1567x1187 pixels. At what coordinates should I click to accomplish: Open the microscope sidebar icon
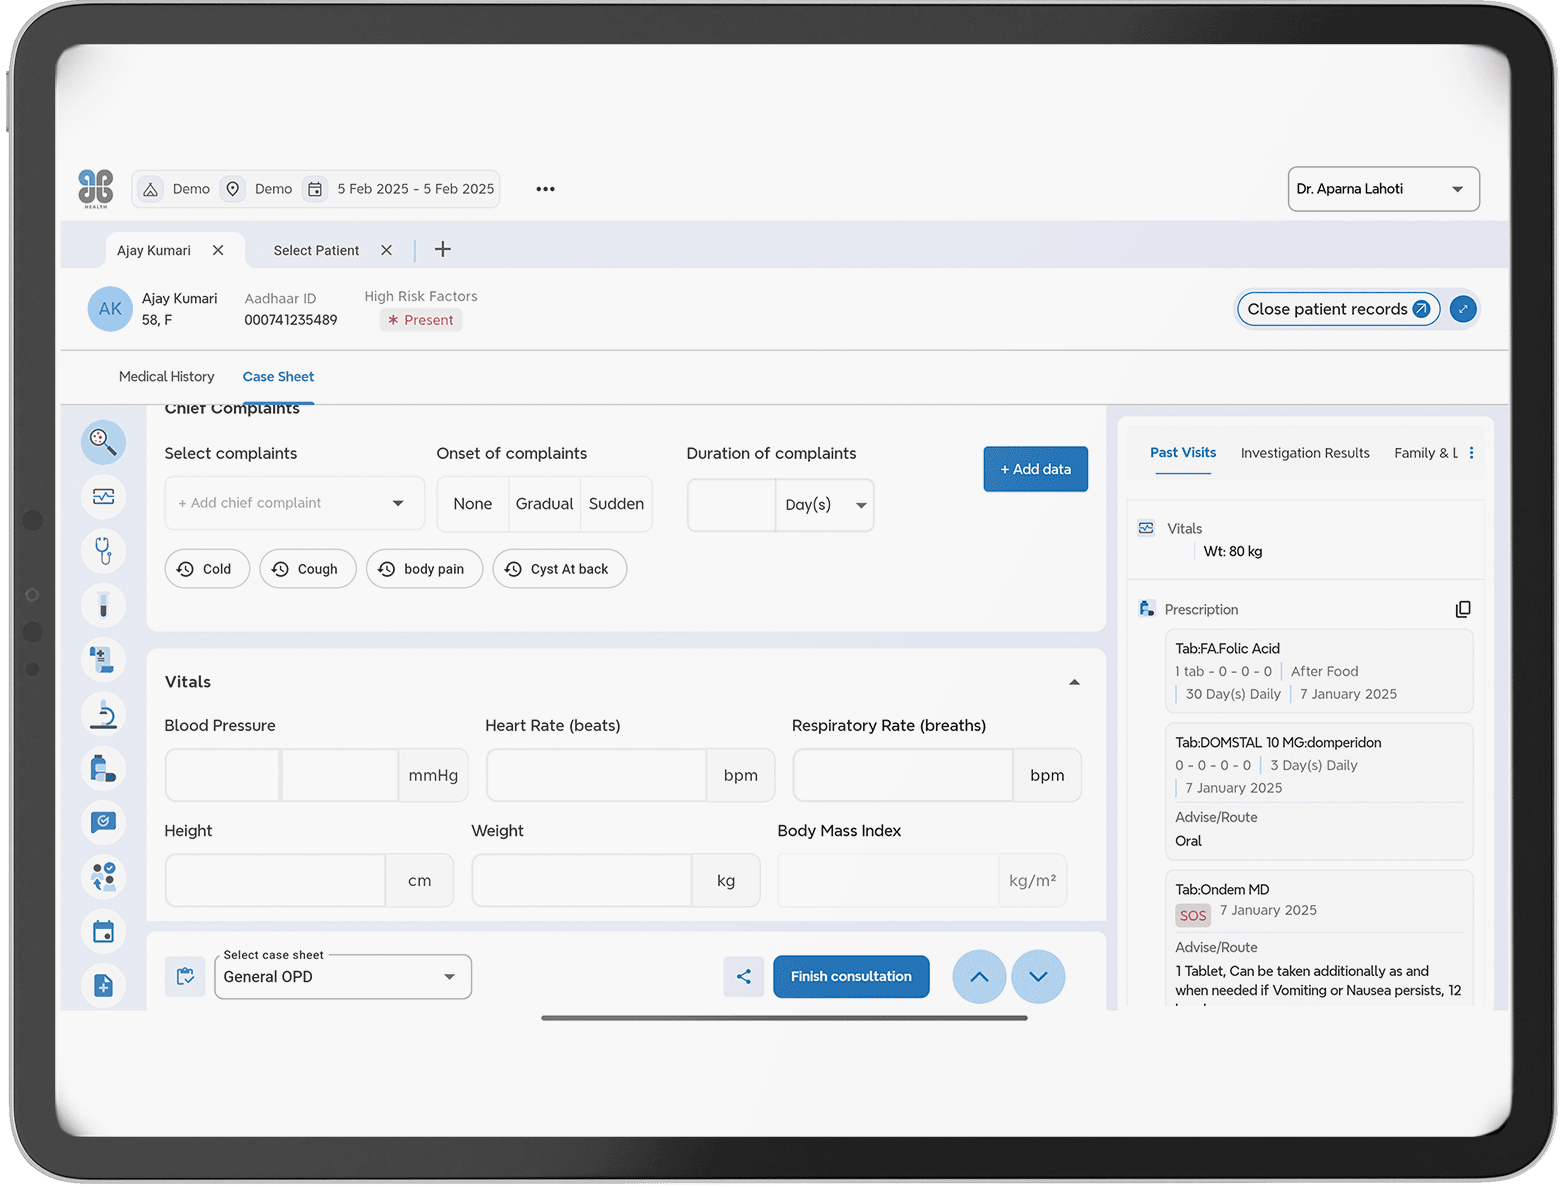[x=103, y=714]
